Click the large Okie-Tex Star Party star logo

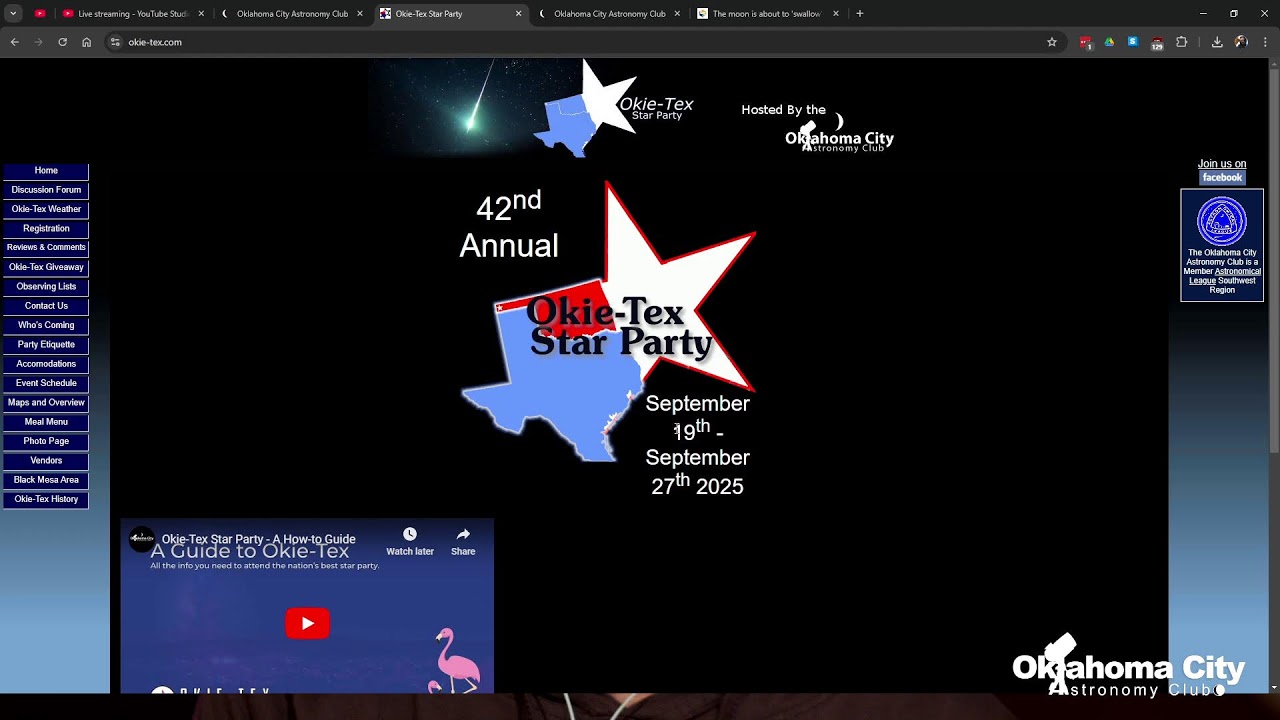click(608, 322)
